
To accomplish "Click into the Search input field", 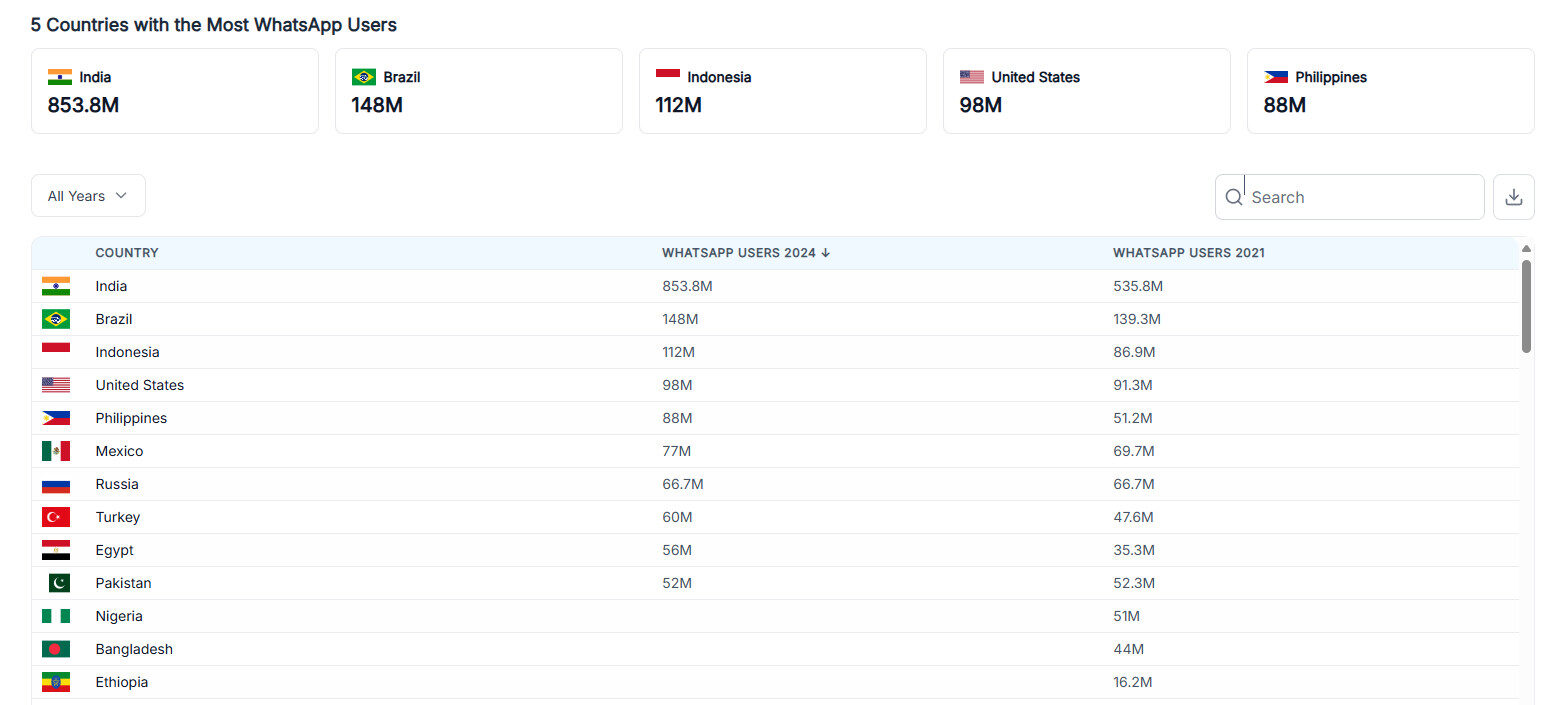I will 1360,198.
